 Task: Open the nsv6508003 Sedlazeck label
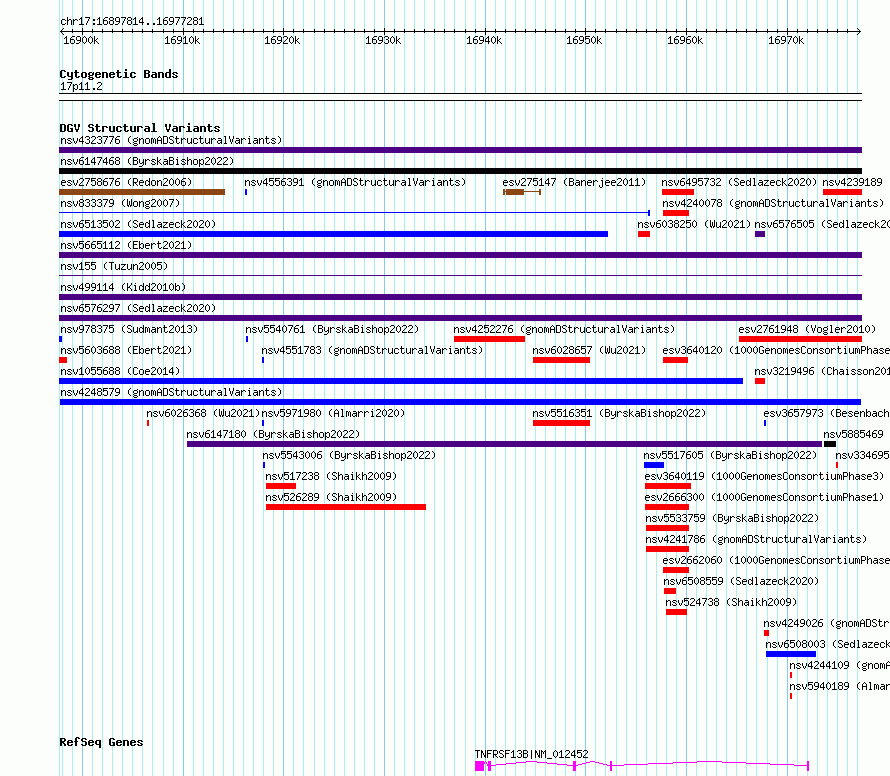point(828,644)
